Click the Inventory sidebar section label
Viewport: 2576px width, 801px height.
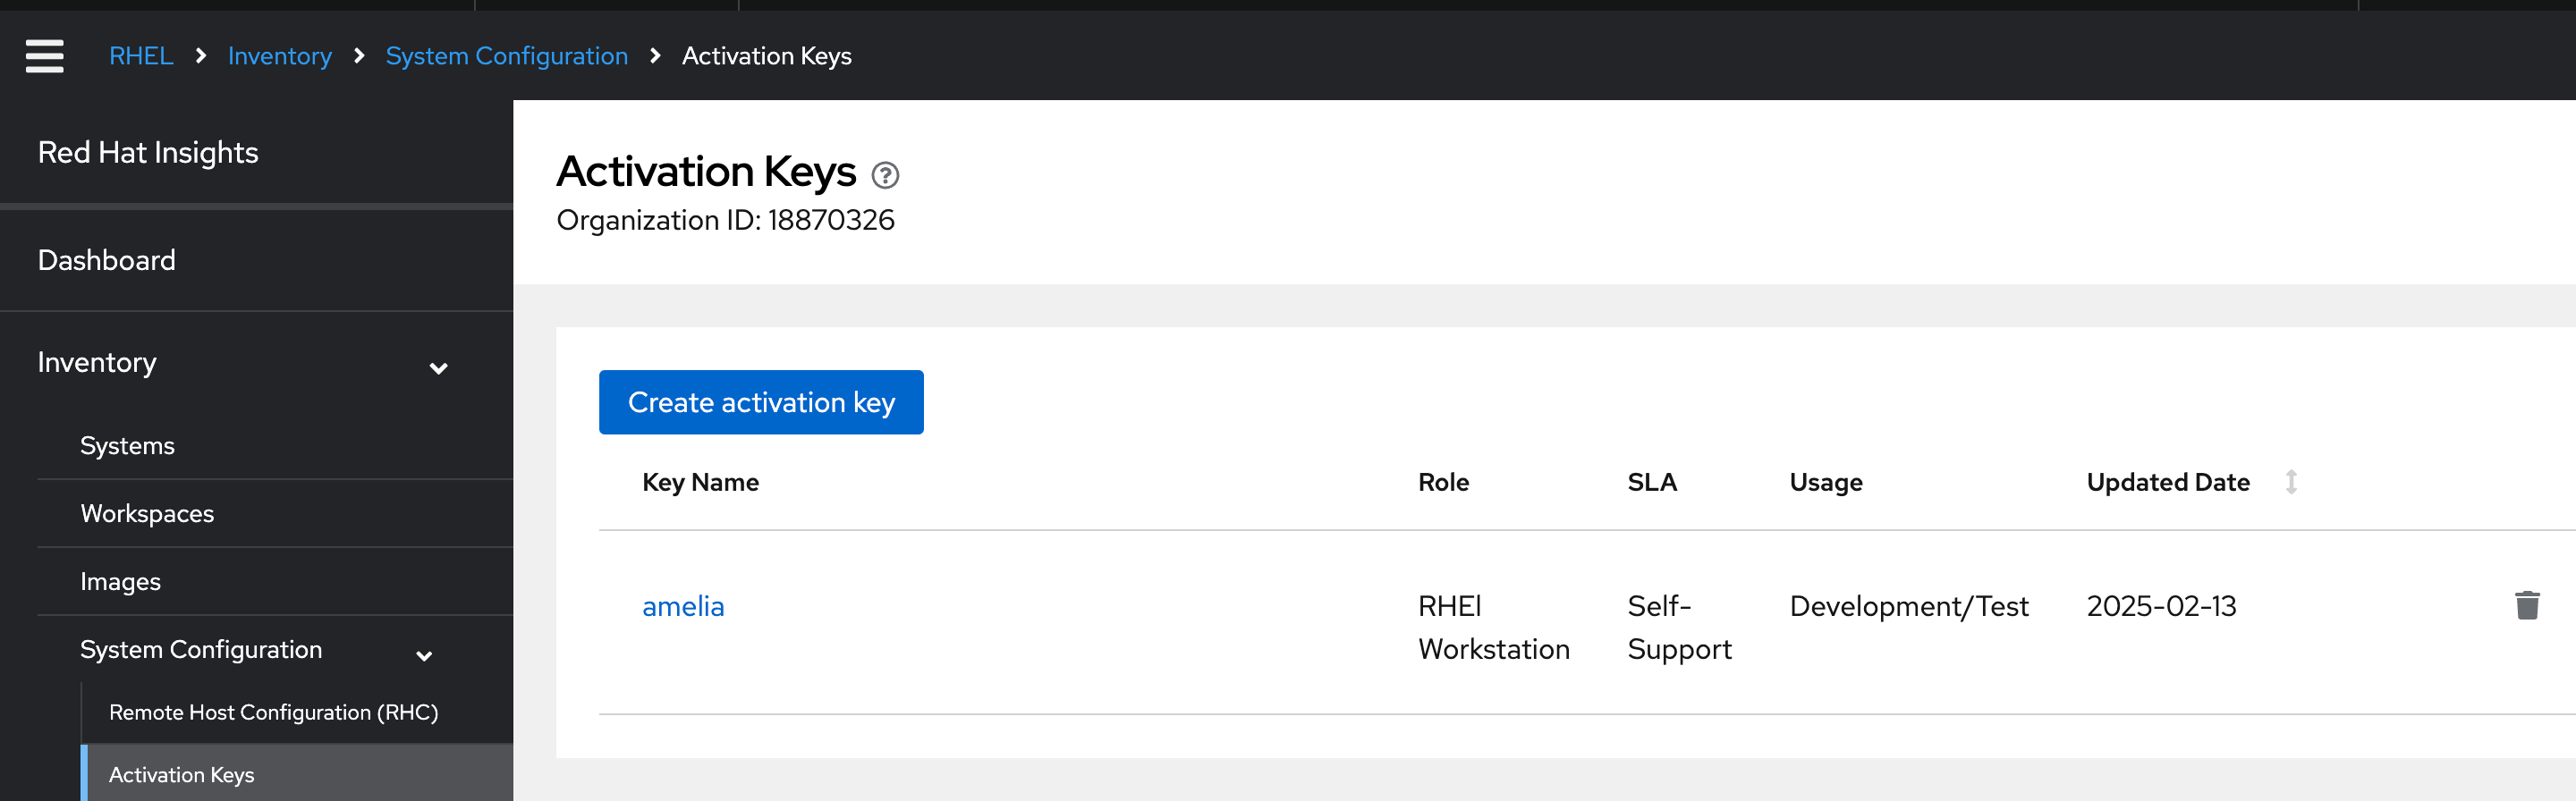(x=97, y=362)
